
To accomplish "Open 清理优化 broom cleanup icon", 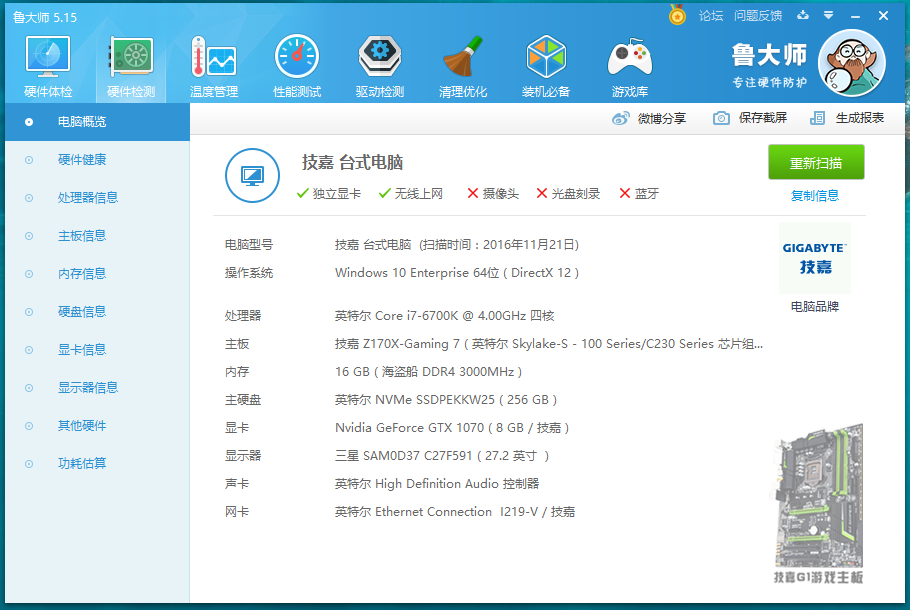I will tap(463, 56).
